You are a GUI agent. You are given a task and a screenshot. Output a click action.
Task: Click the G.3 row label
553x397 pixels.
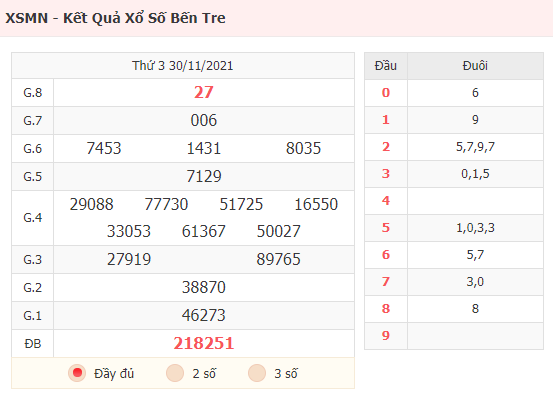coord(33,259)
